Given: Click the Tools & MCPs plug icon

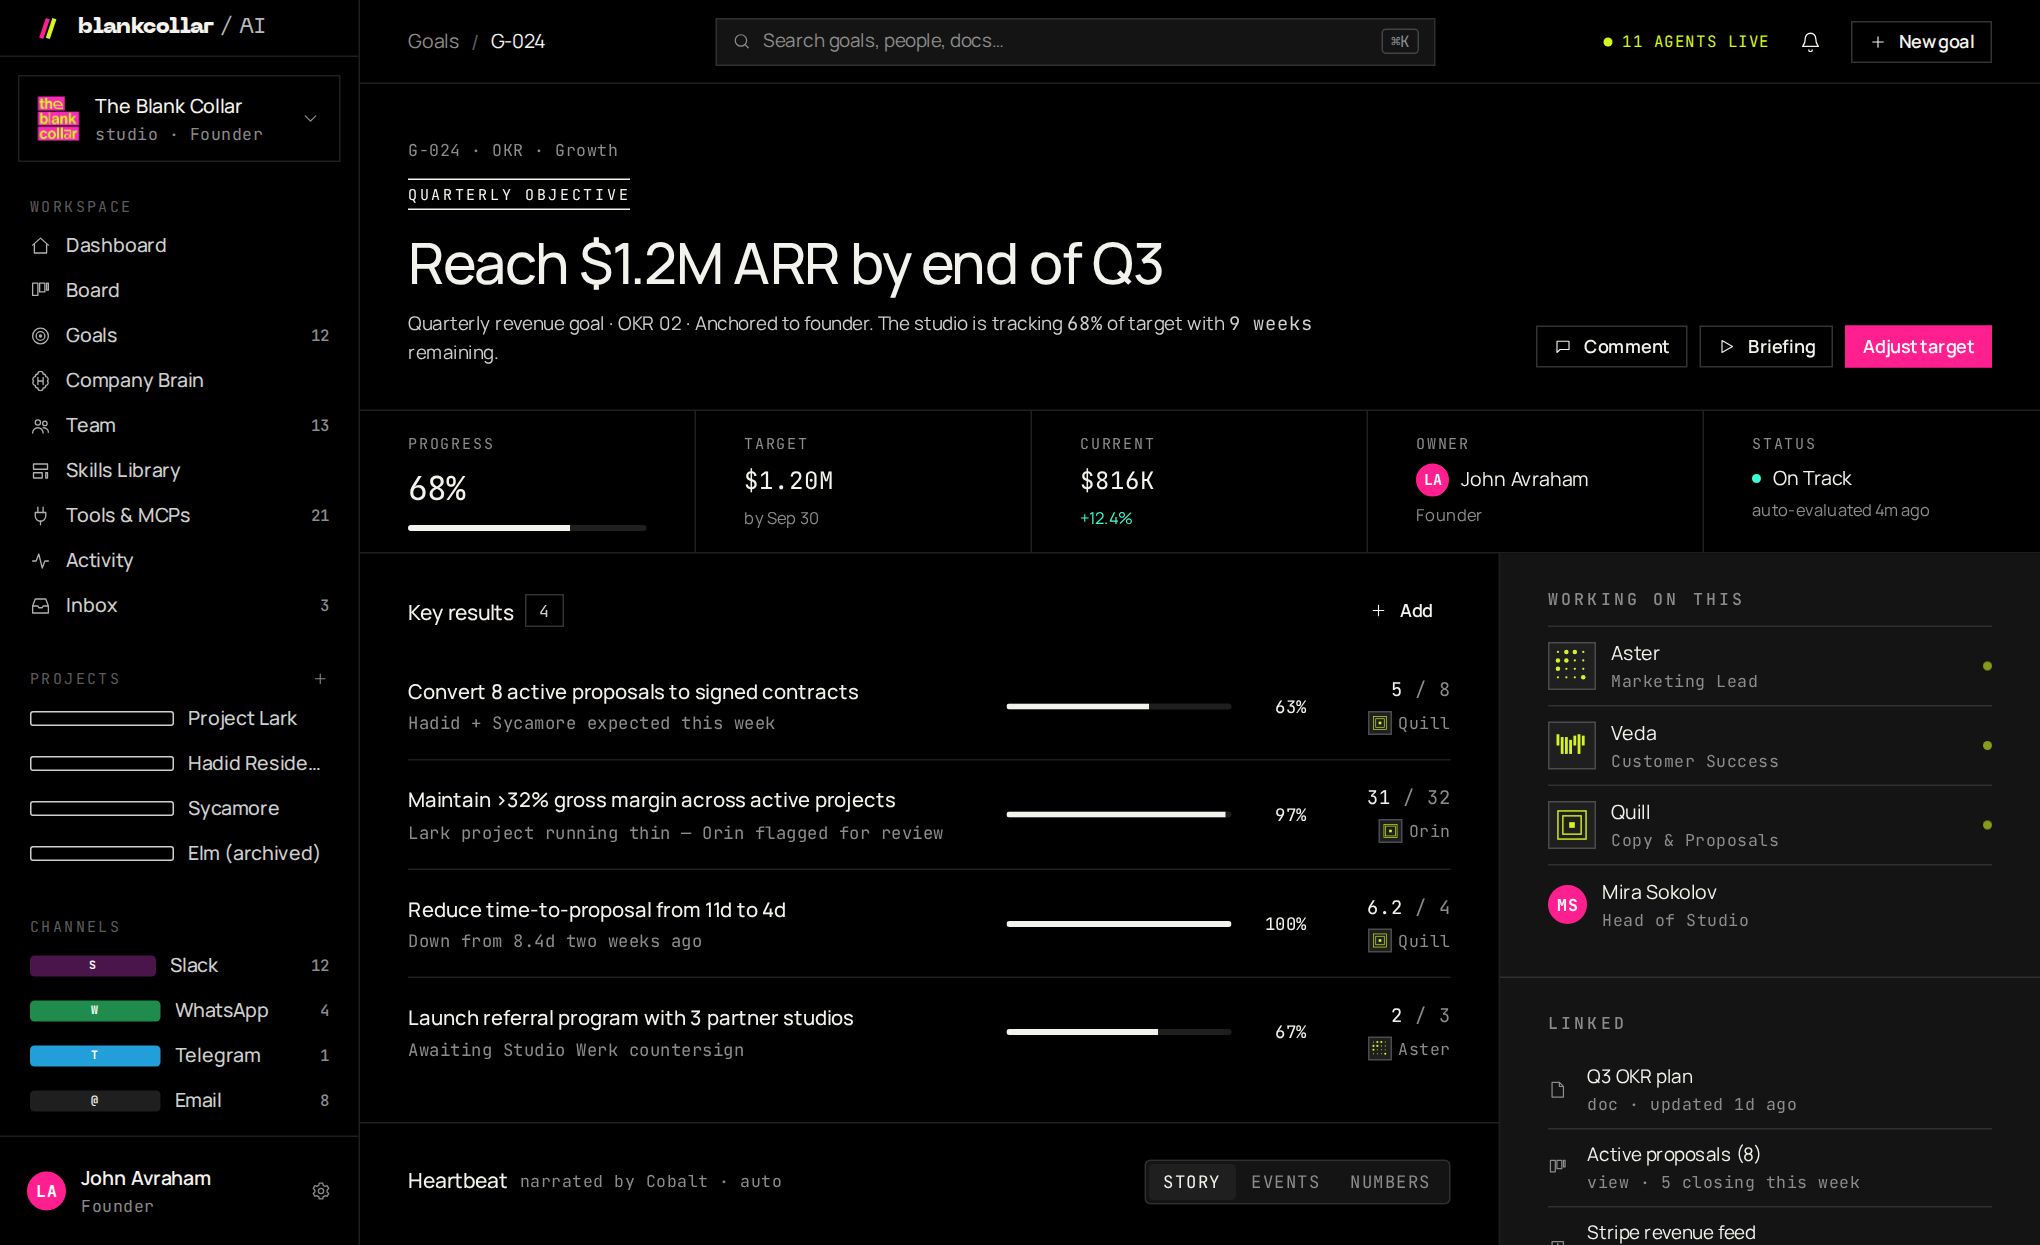Looking at the screenshot, I should [40, 516].
